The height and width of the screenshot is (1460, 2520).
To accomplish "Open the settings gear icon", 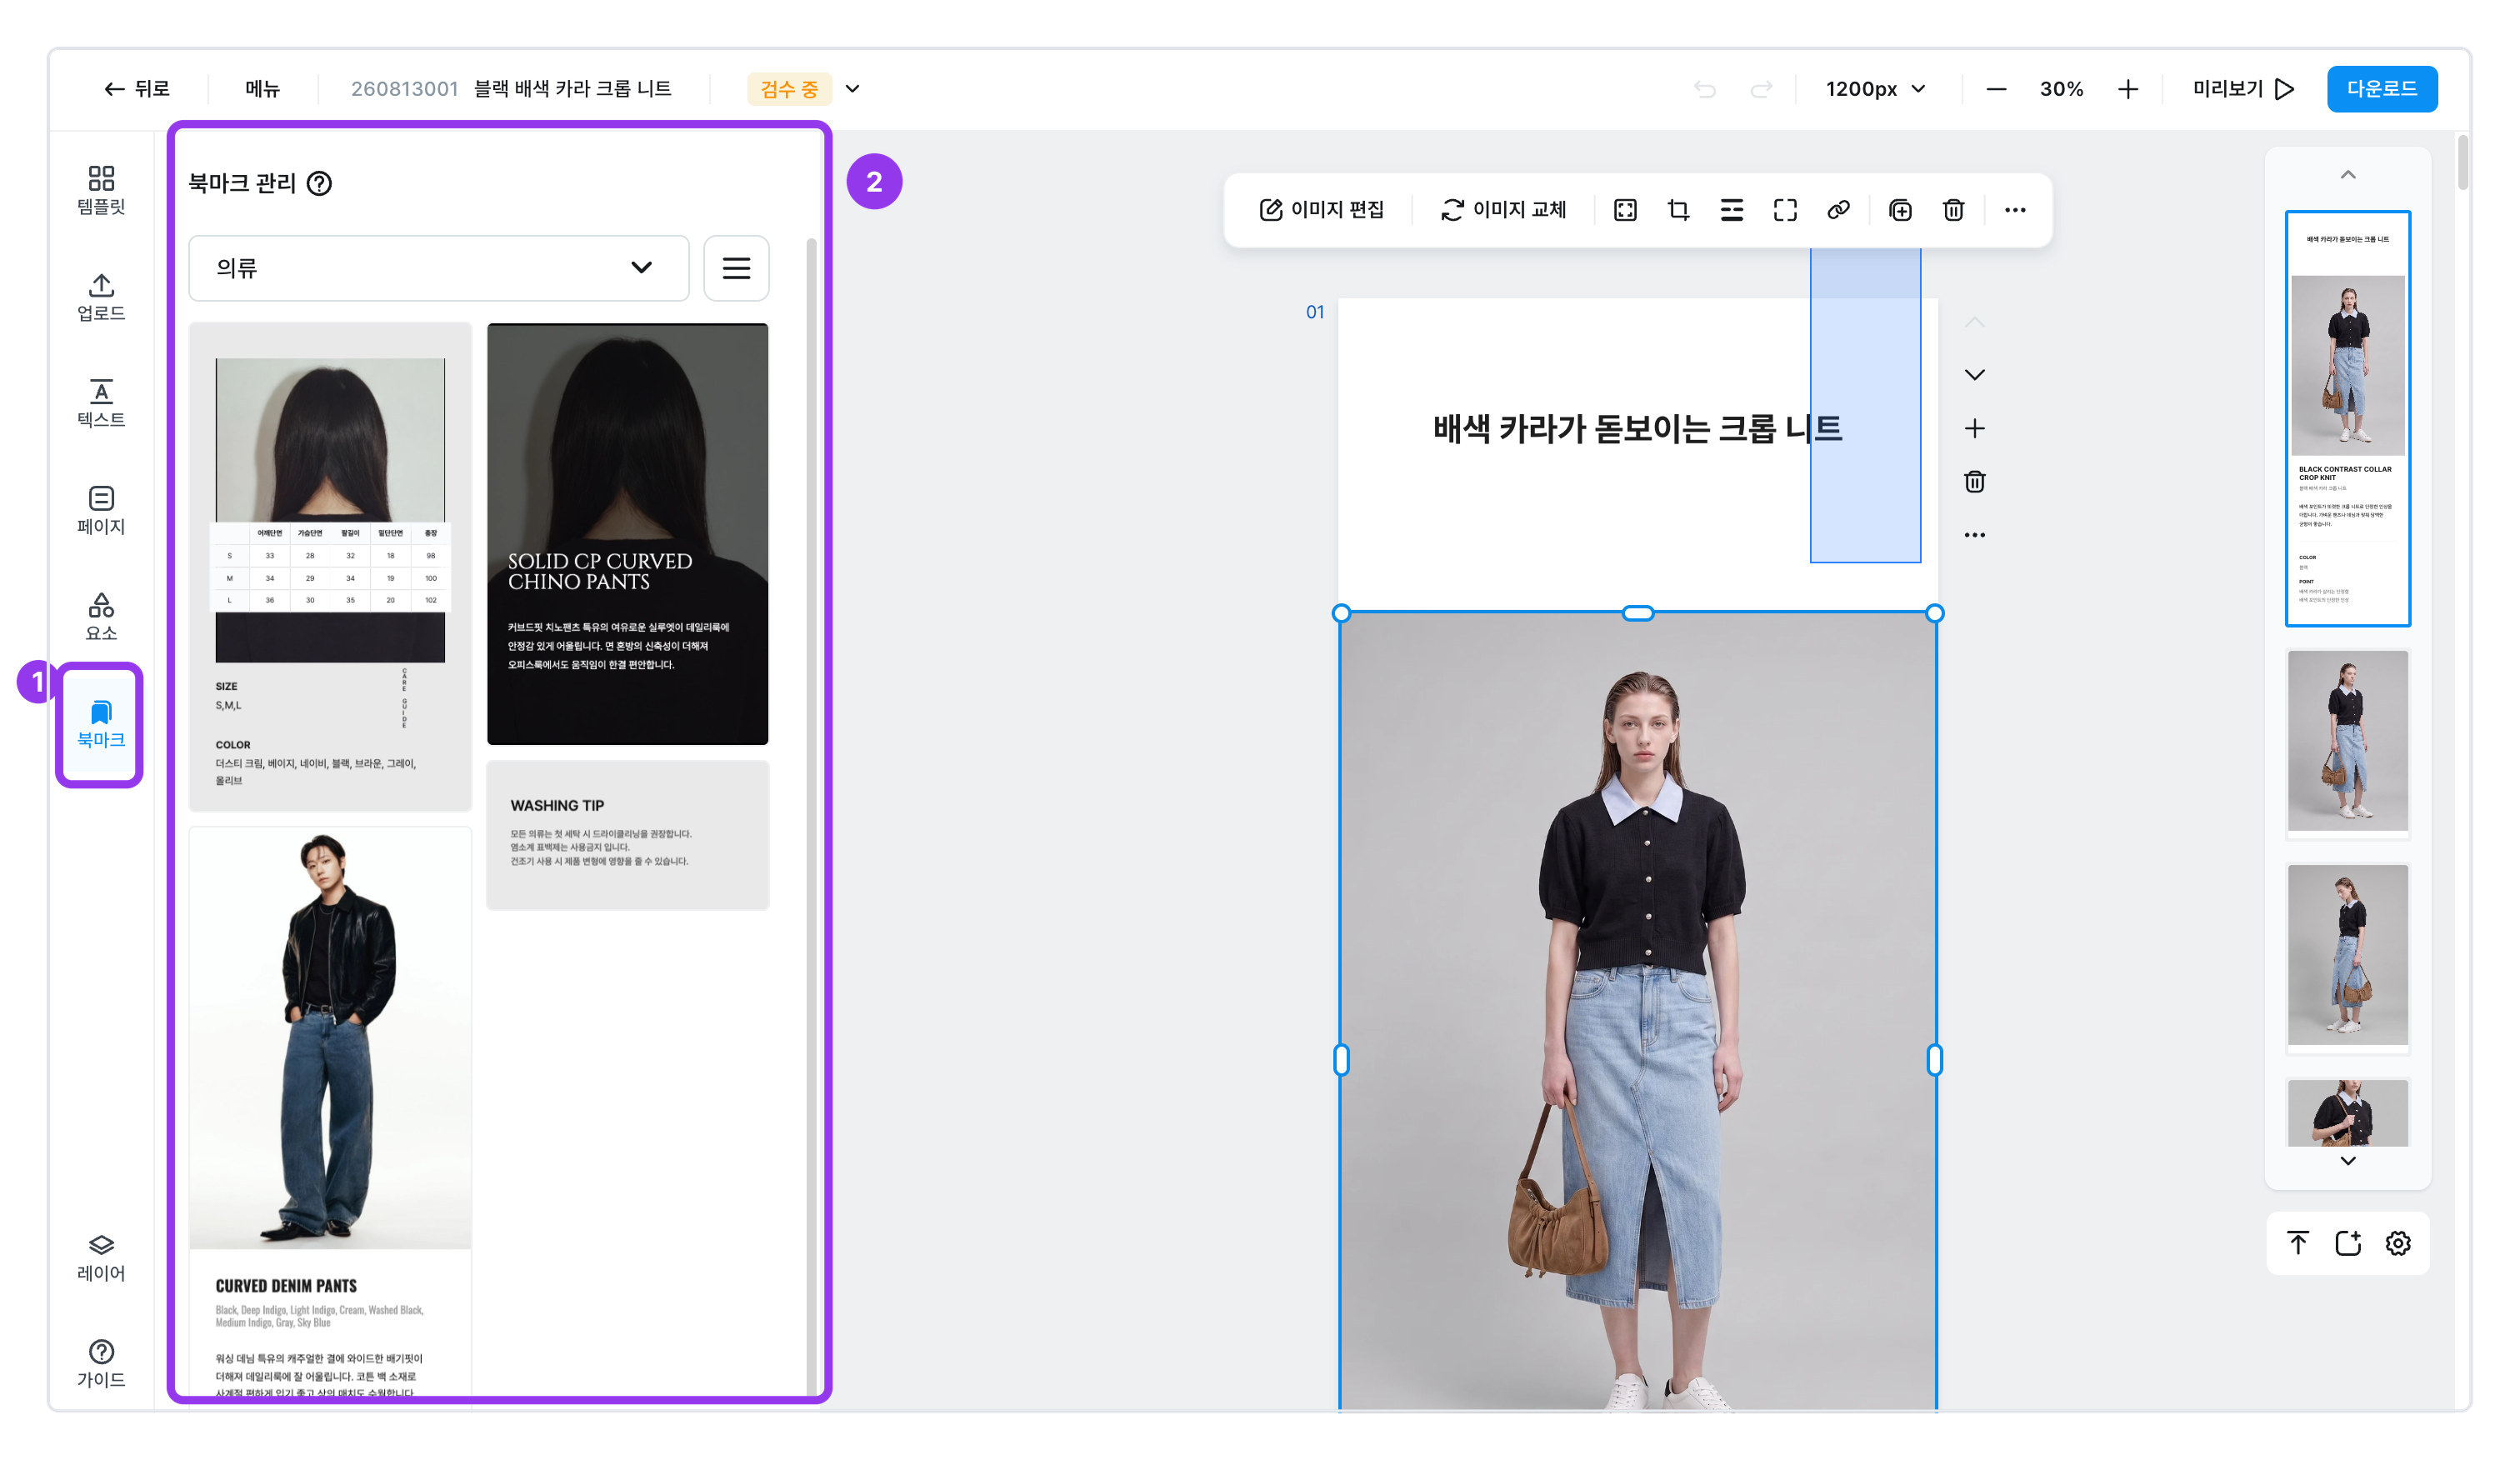I will pos(2398,1243).
